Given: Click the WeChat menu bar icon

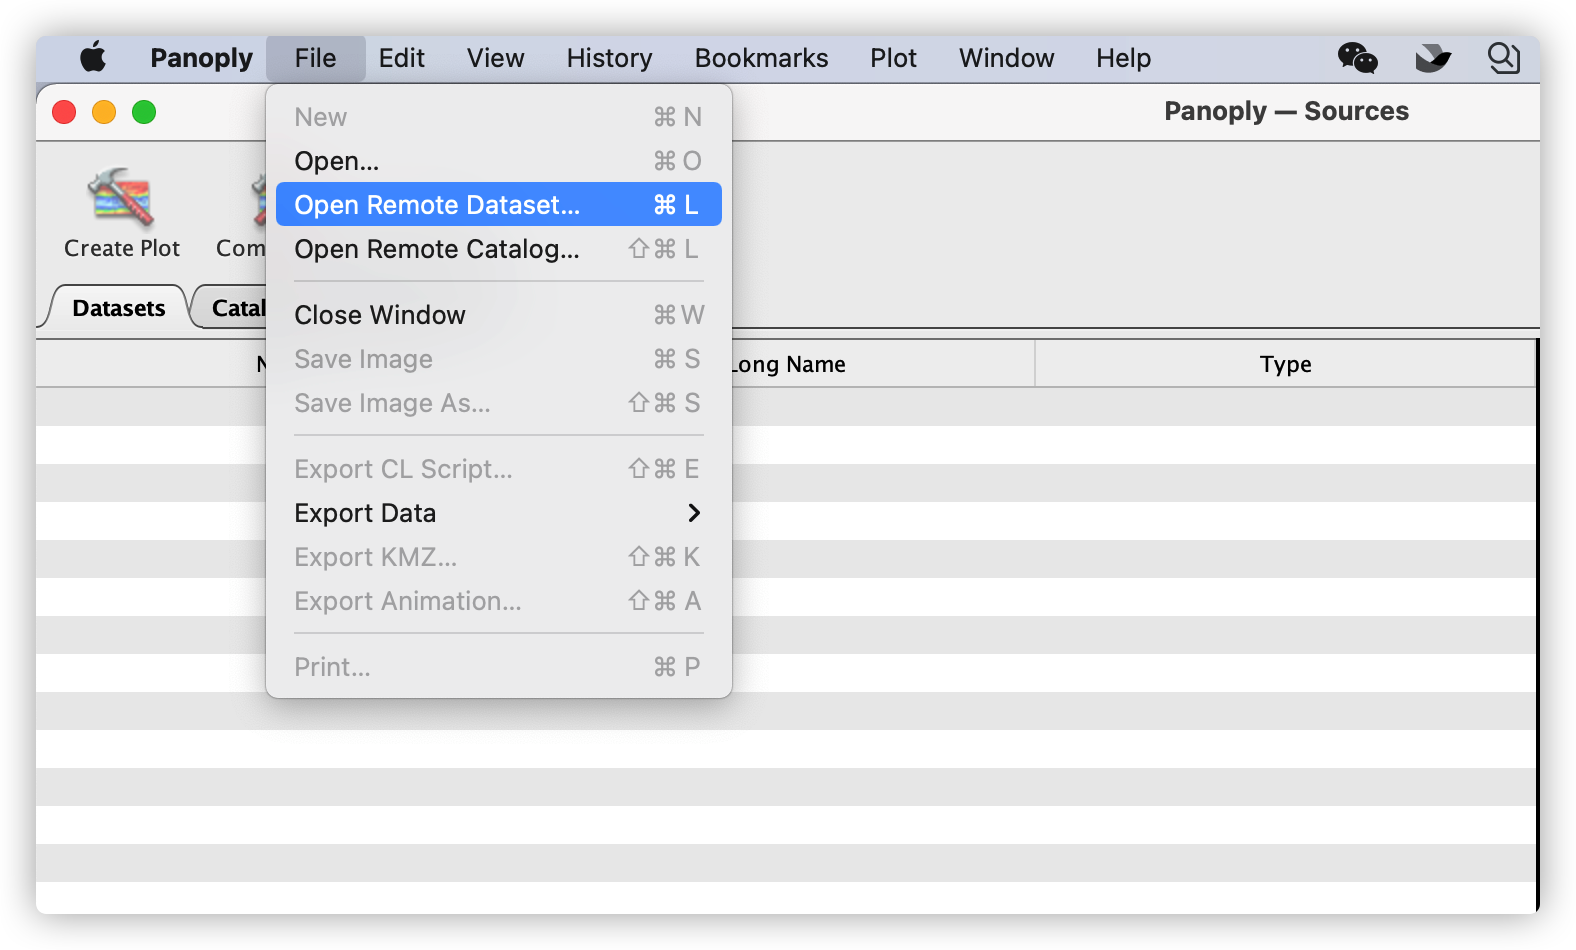Looking at the screenshot, I should coord(1357,58).
